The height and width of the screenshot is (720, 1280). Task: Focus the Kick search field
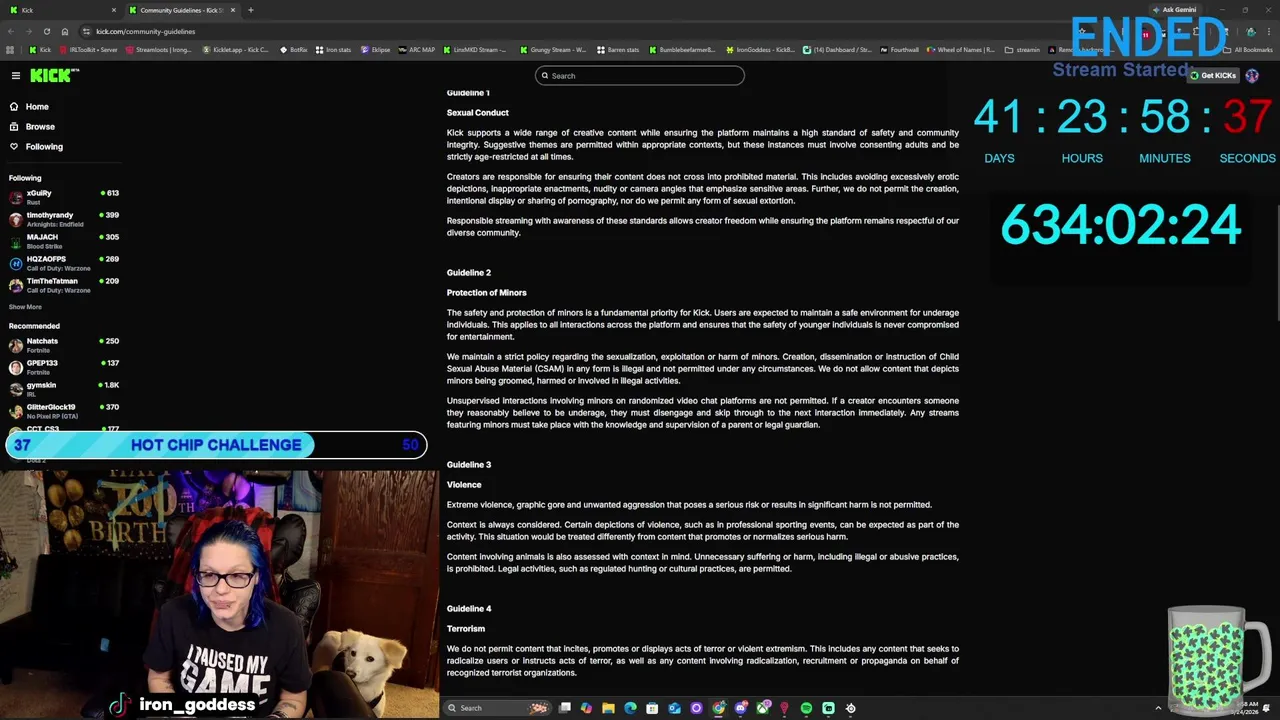[x=640, y=76]
